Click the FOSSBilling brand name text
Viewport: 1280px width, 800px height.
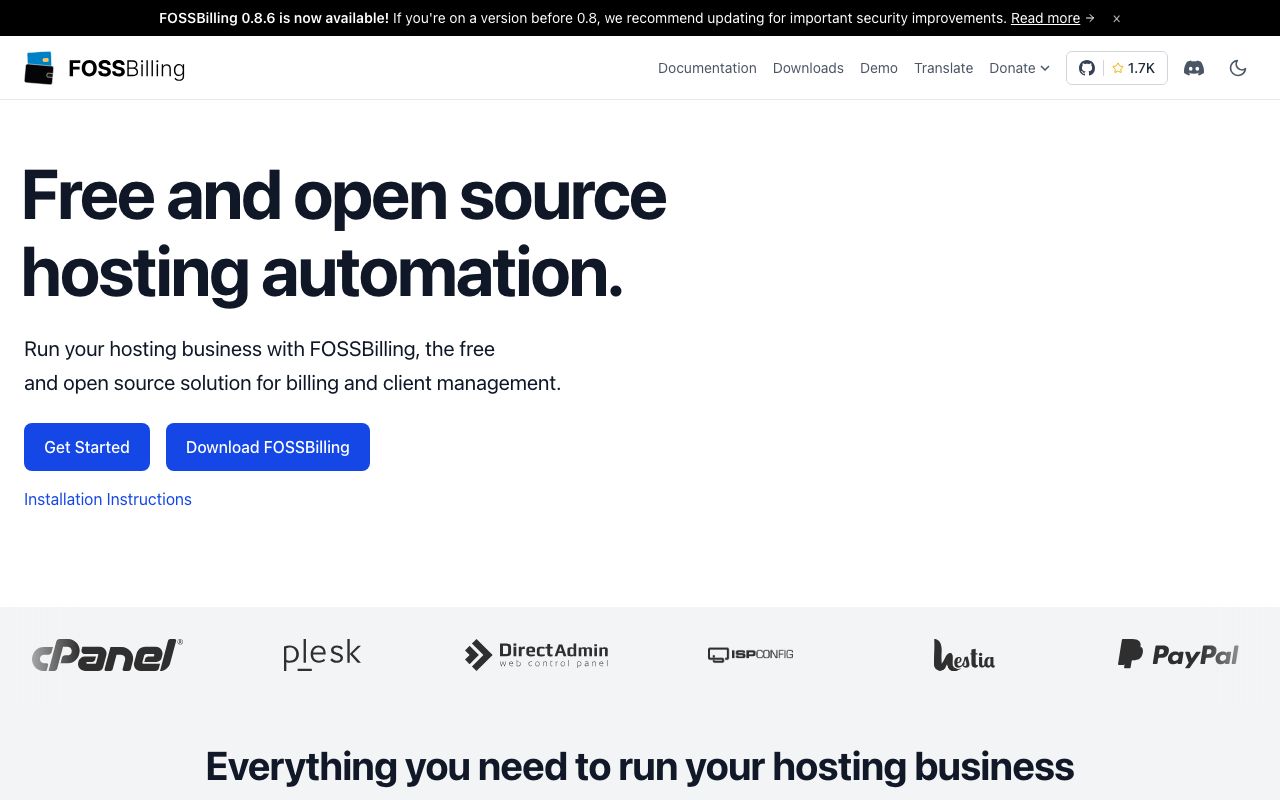127,68
